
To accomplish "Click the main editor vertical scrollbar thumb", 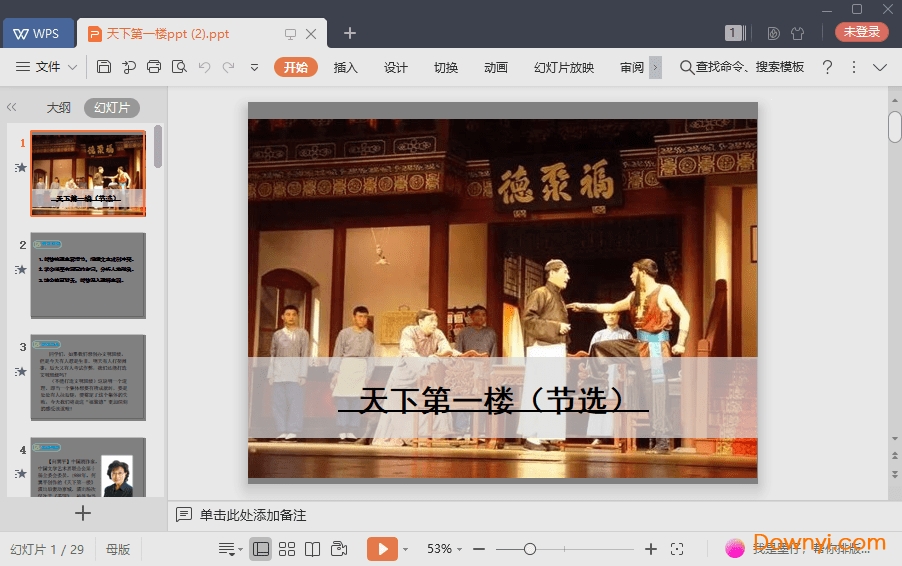I will click(x=895, y=127).
